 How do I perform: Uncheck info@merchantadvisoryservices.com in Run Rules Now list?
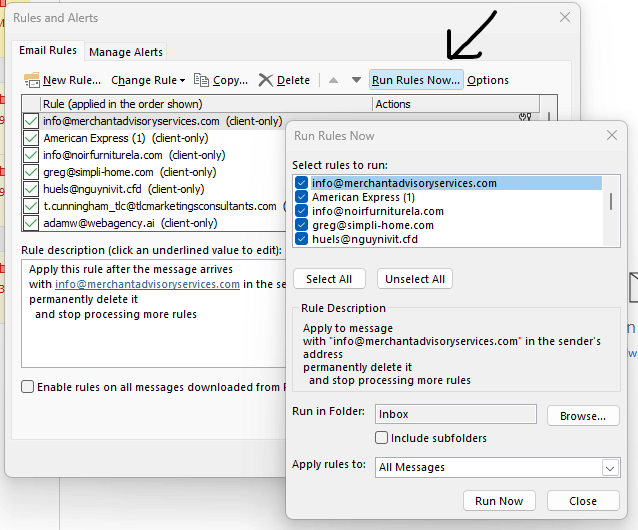(x=301, y=183)
